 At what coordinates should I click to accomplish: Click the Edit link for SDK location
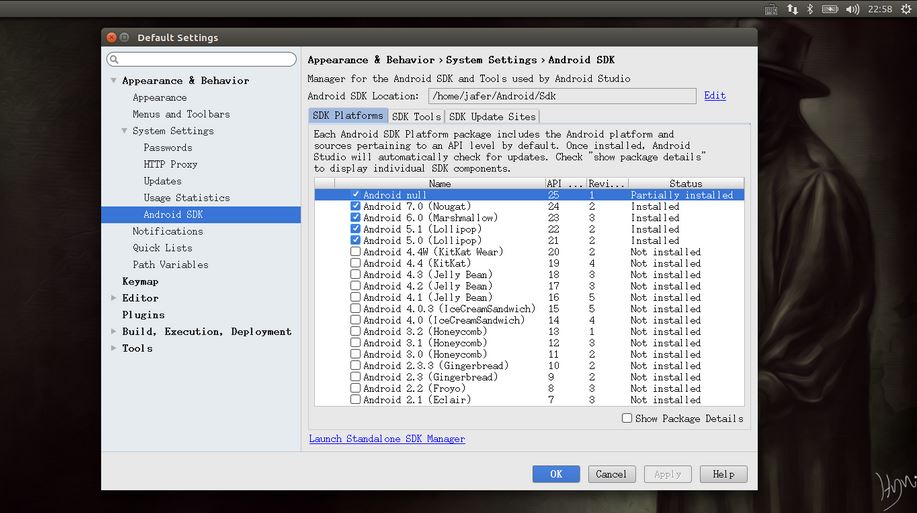[x=715, y=95]
